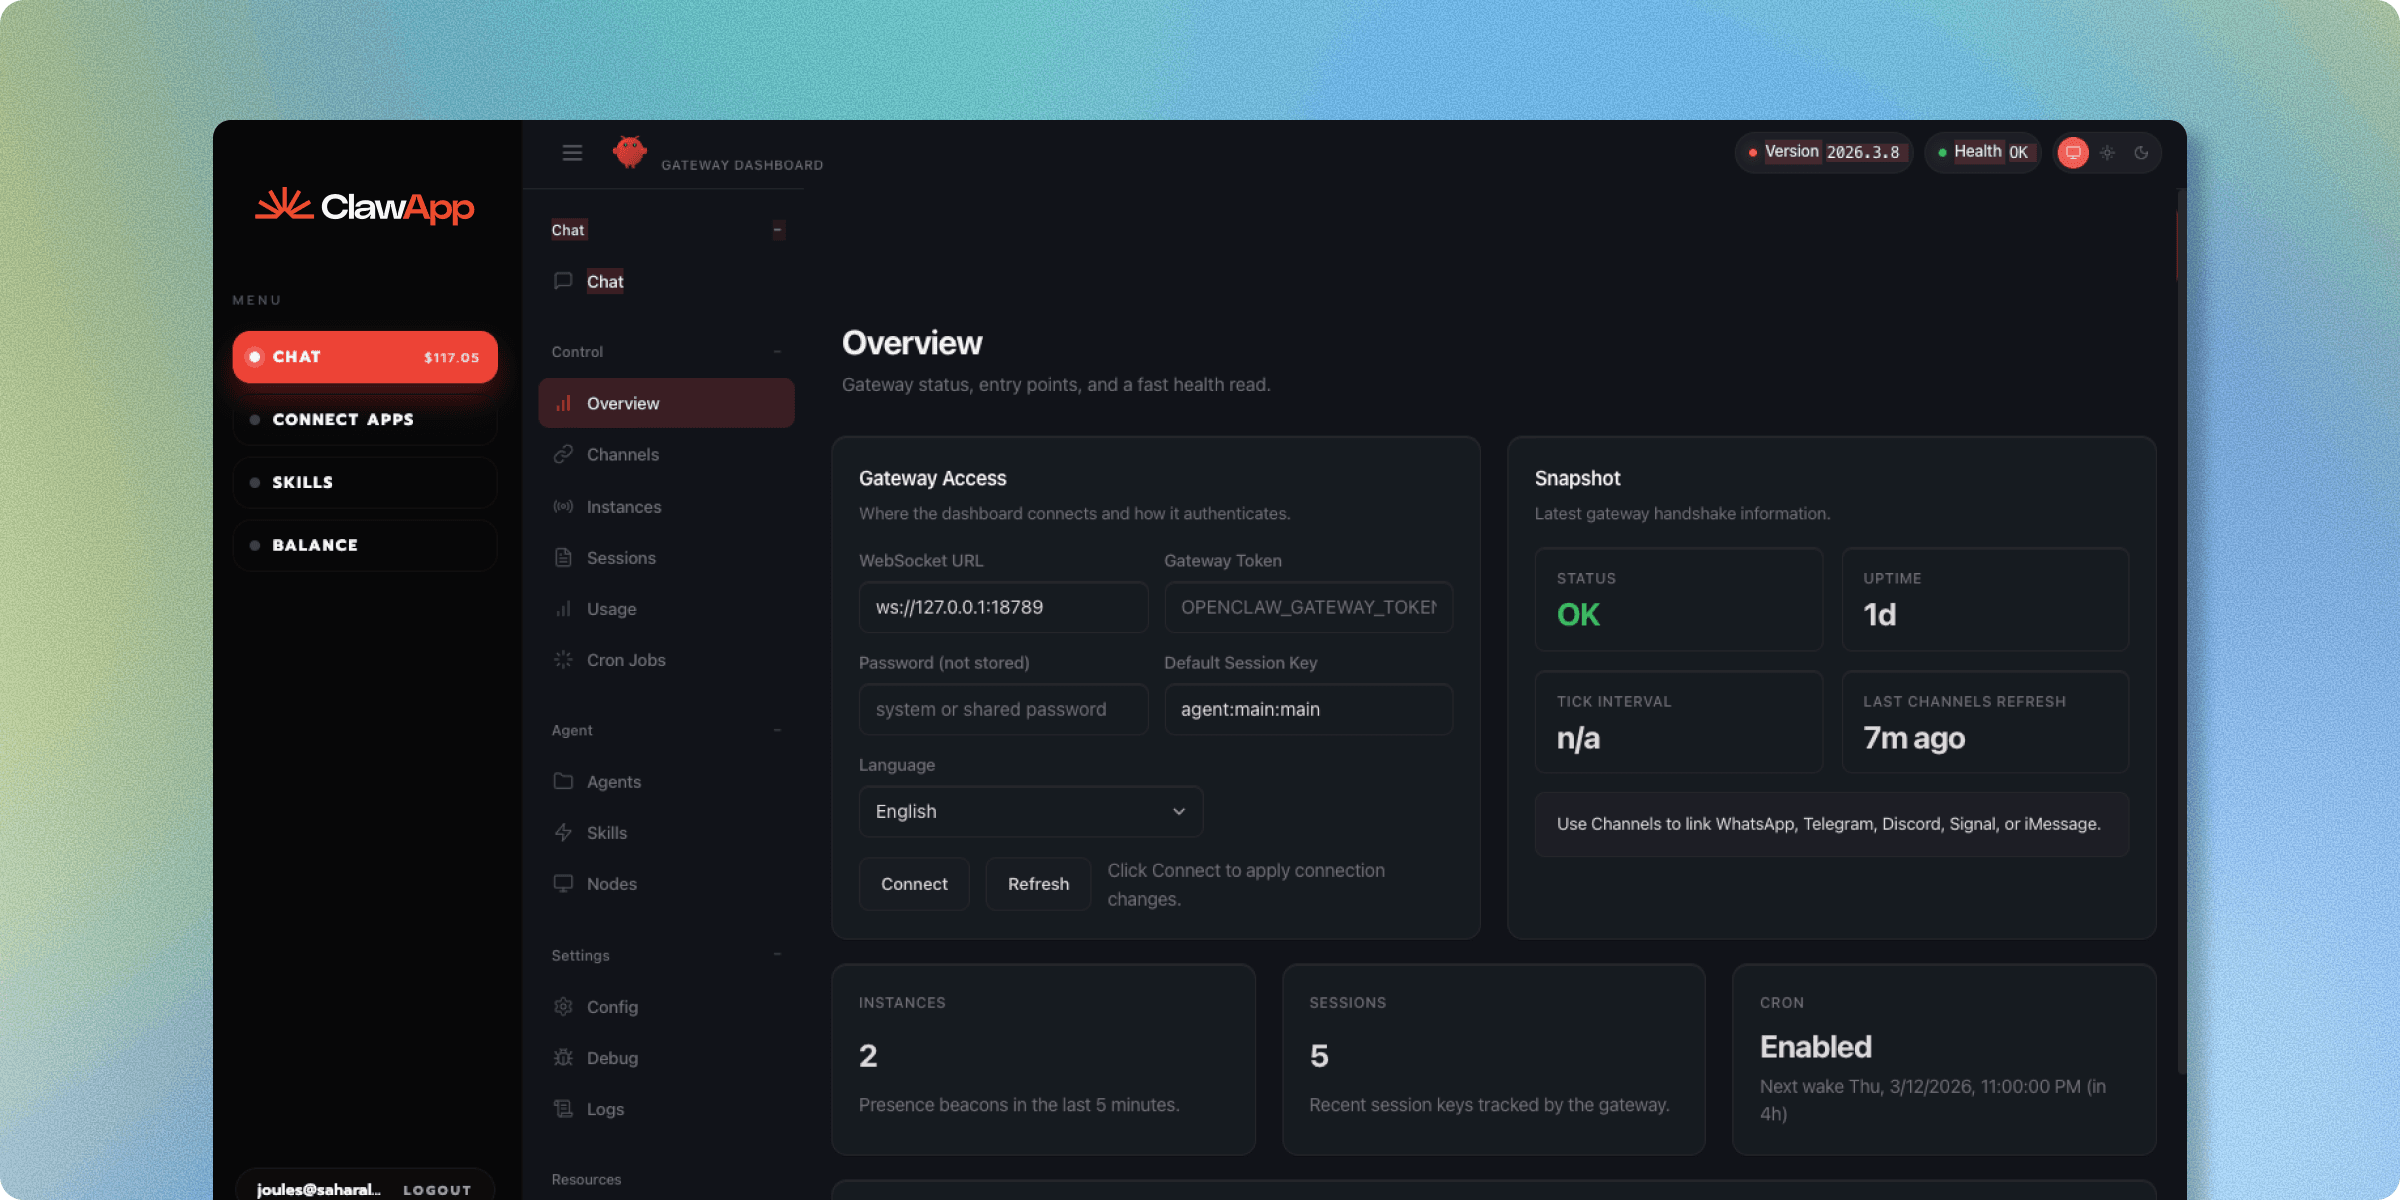The image size is (2400, 1200).
Task: Collapse the Control section
Action: tap(777, 352)
